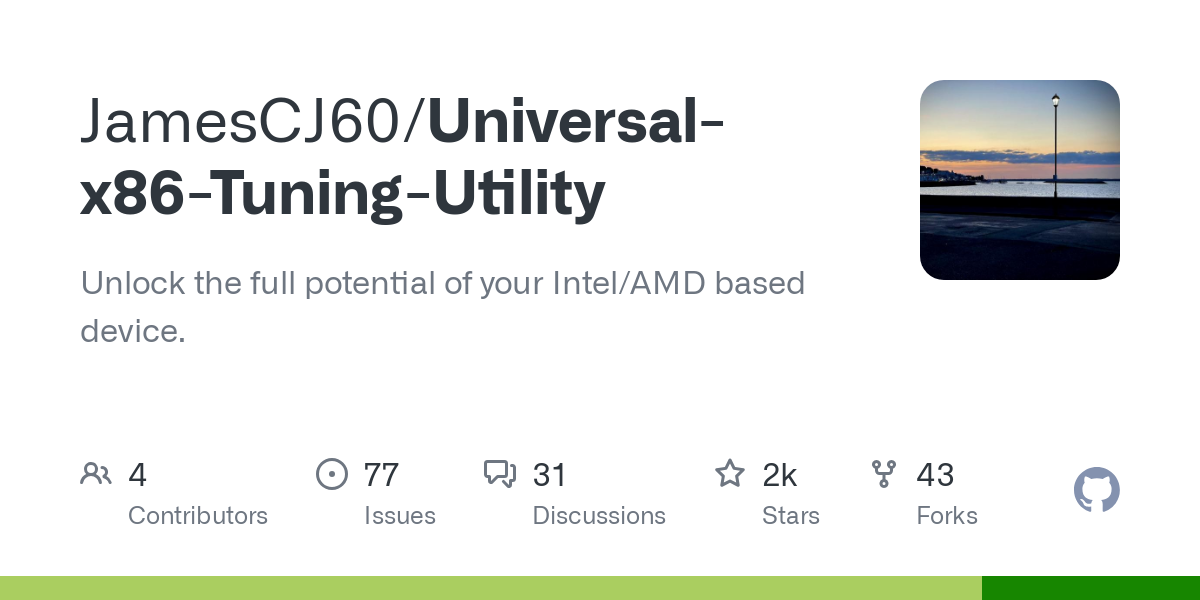Viewport: 1200px width, 600px height.
Task: Click the light green language bar segment
Action: (491, 588)
